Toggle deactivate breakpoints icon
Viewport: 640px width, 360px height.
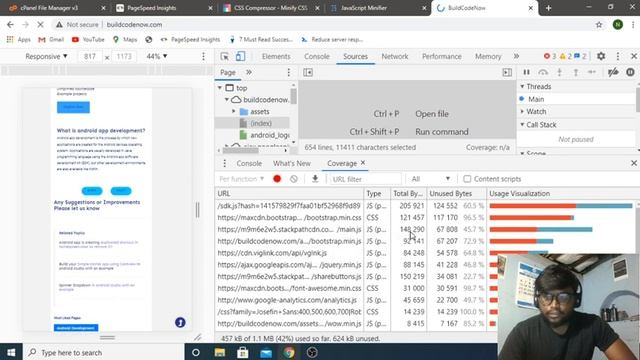613,72
